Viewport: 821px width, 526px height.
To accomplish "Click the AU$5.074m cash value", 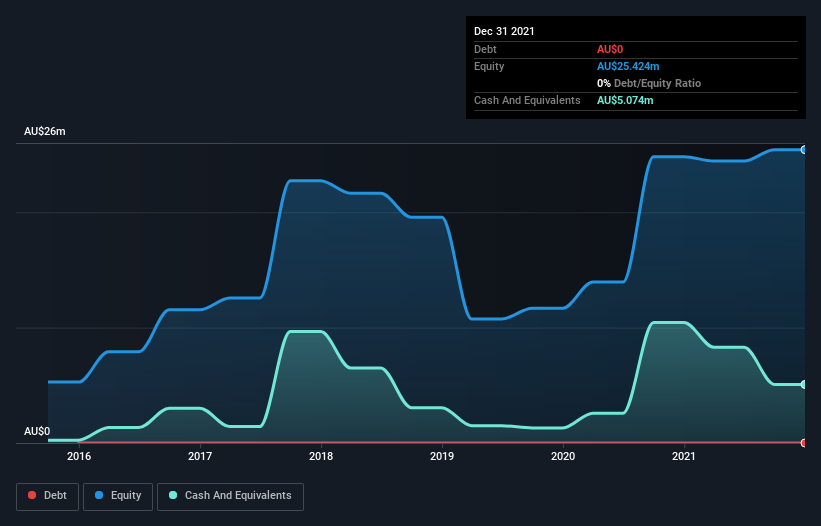I will (x=625, y=100).
